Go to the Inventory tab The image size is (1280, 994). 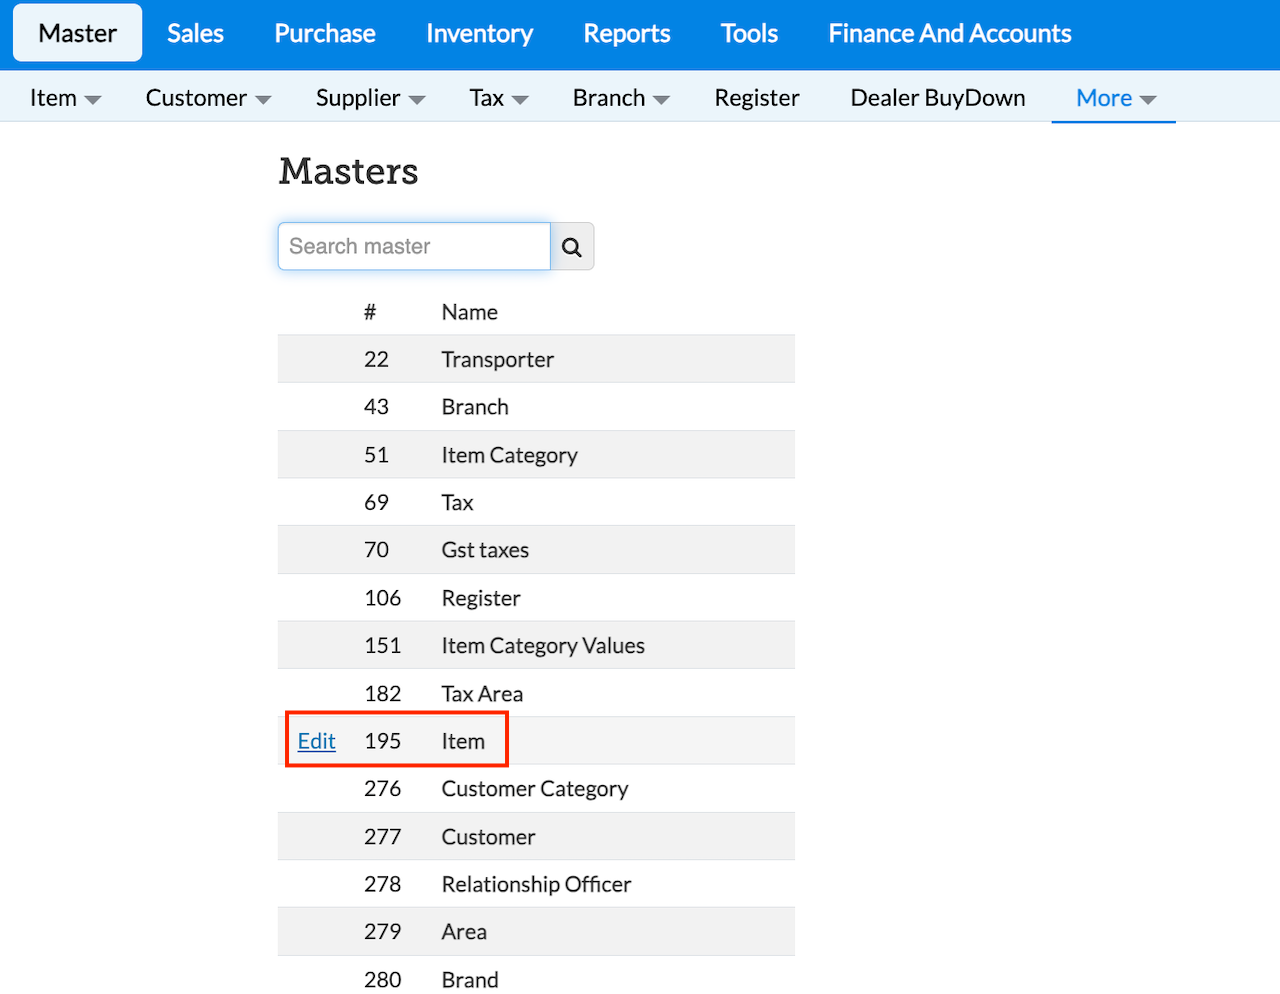[x=479, y=33]
